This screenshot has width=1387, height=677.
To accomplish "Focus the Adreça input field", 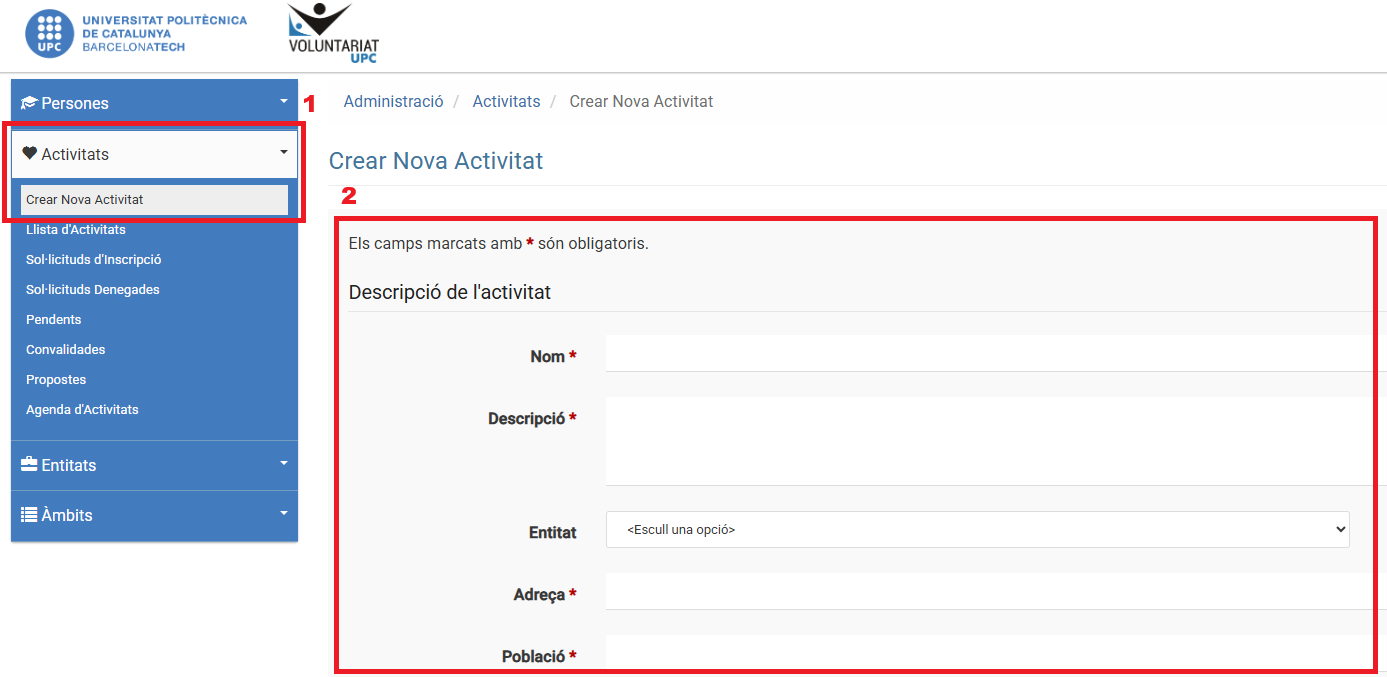I will (990, 592).
